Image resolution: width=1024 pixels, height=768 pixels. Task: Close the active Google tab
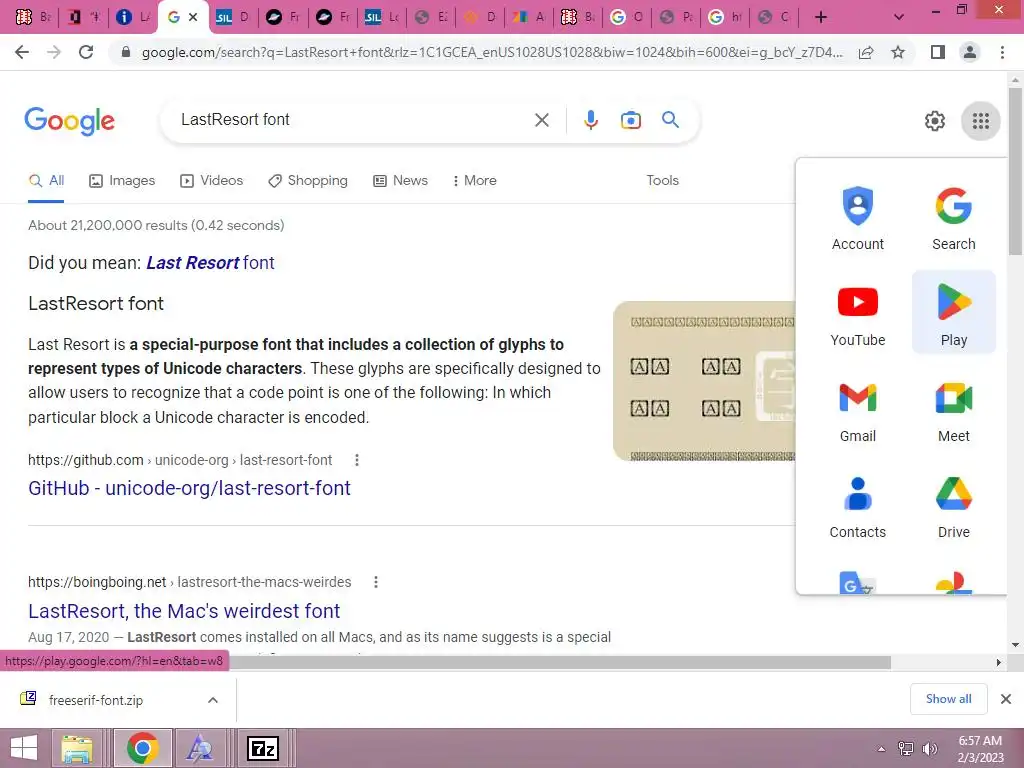[x=193, y=17]
